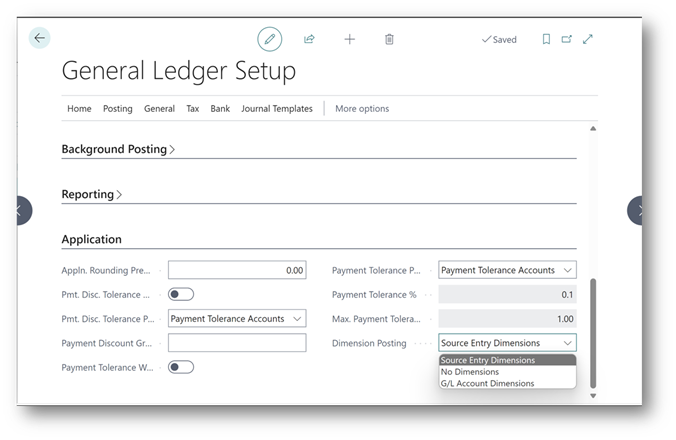Open Pmt. Disc. Tolerance P... dropdown
The height and width of the screenshot is (440, 676).
click(x=237, y=318)
